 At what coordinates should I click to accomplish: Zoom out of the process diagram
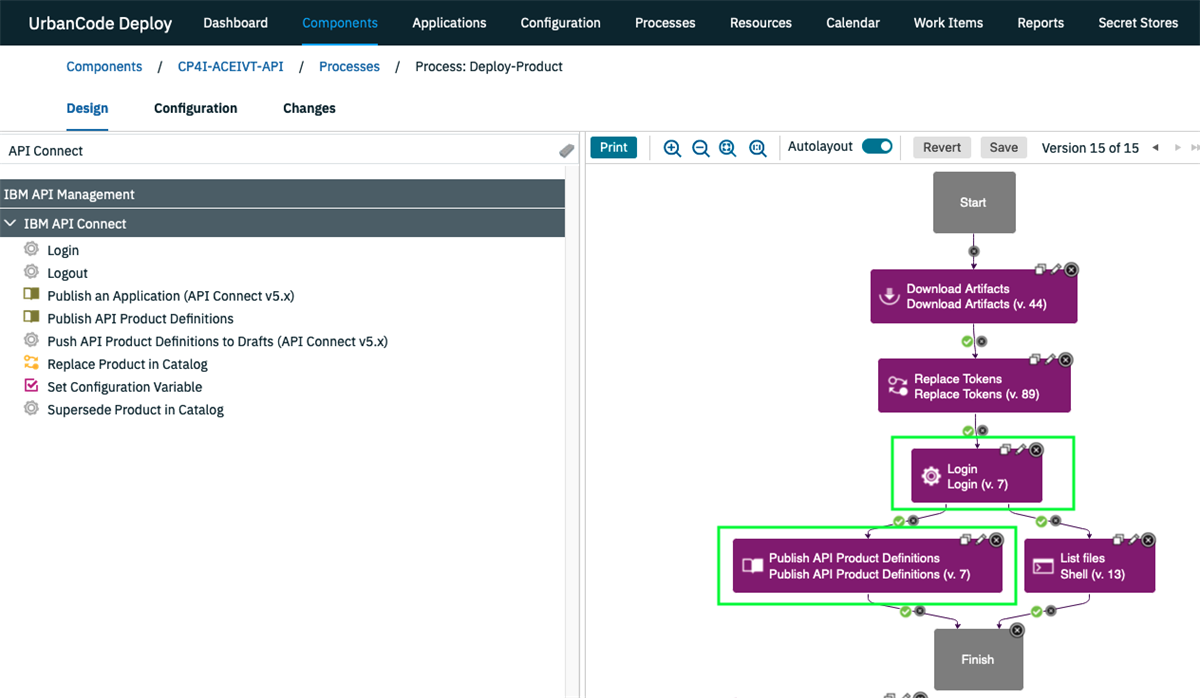coord(700,147)
